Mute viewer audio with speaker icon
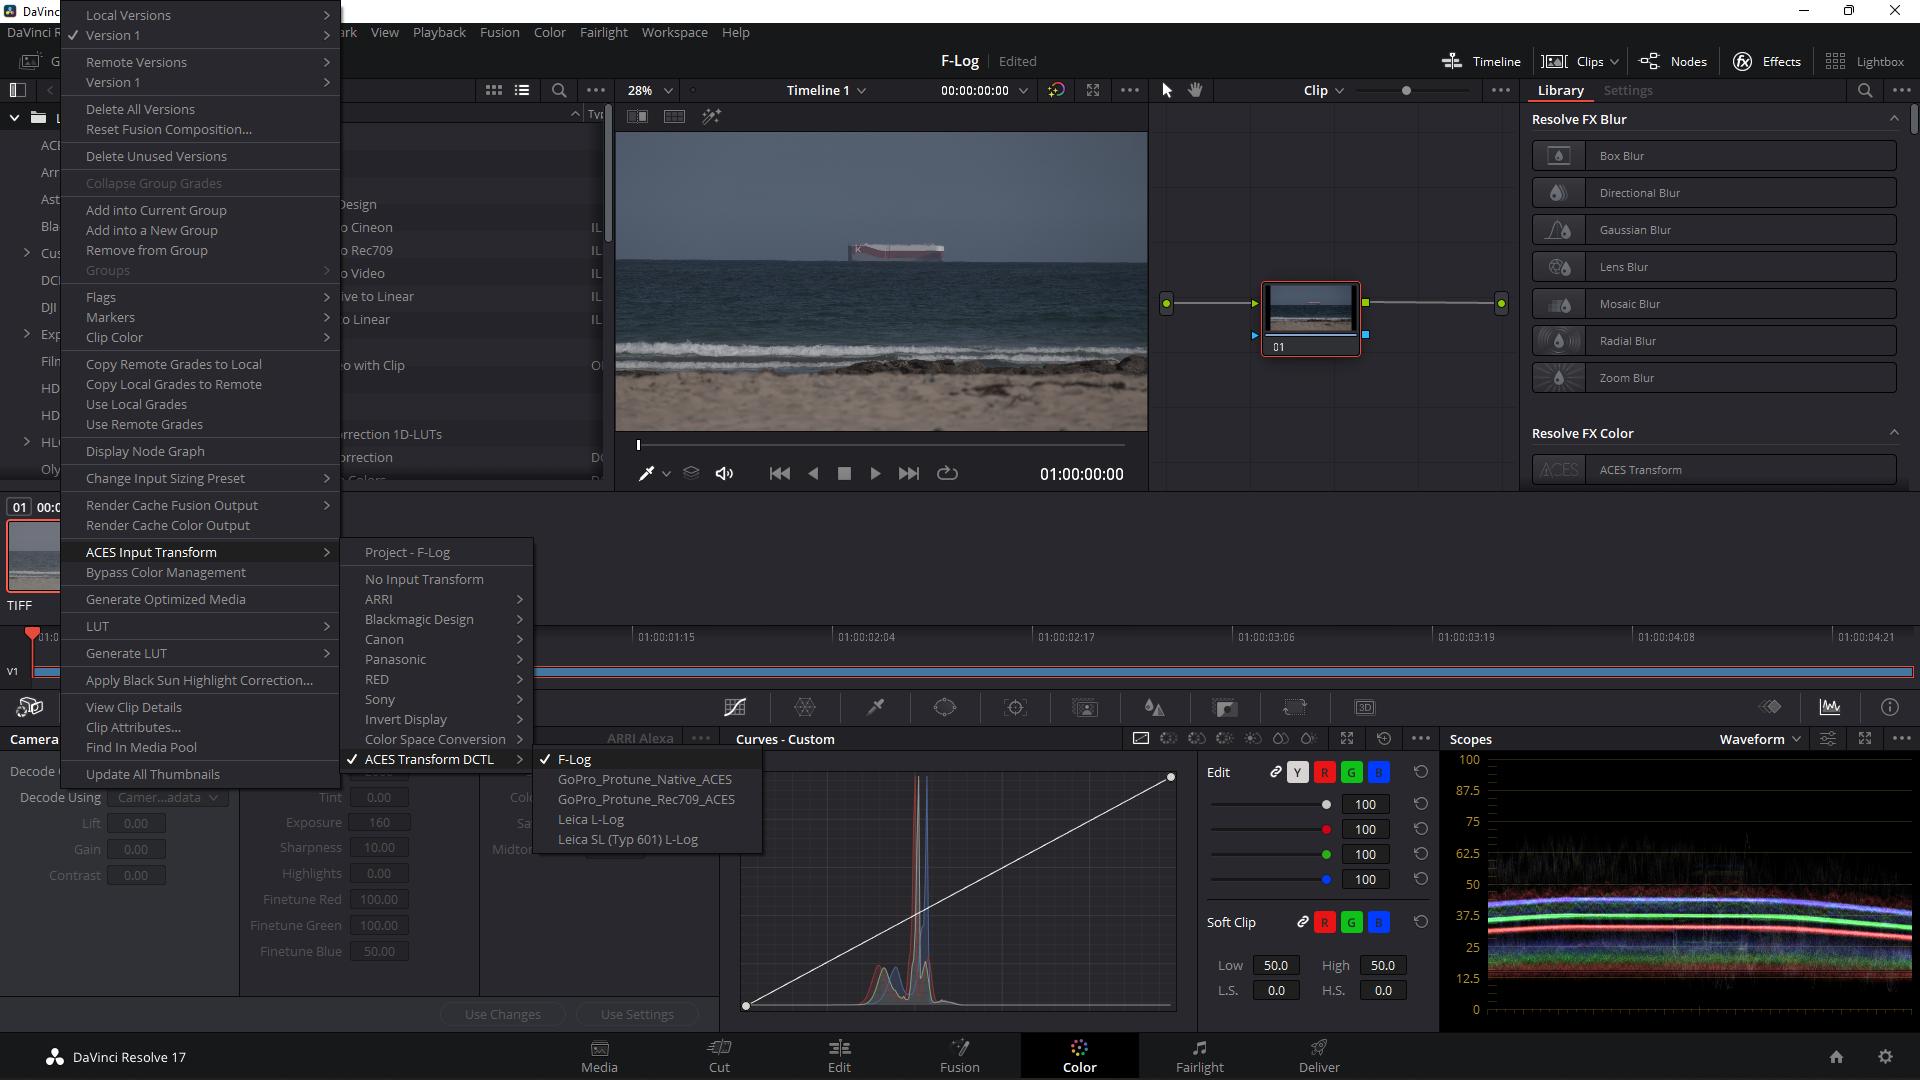1920x1080 pixels. pos(724,474)
